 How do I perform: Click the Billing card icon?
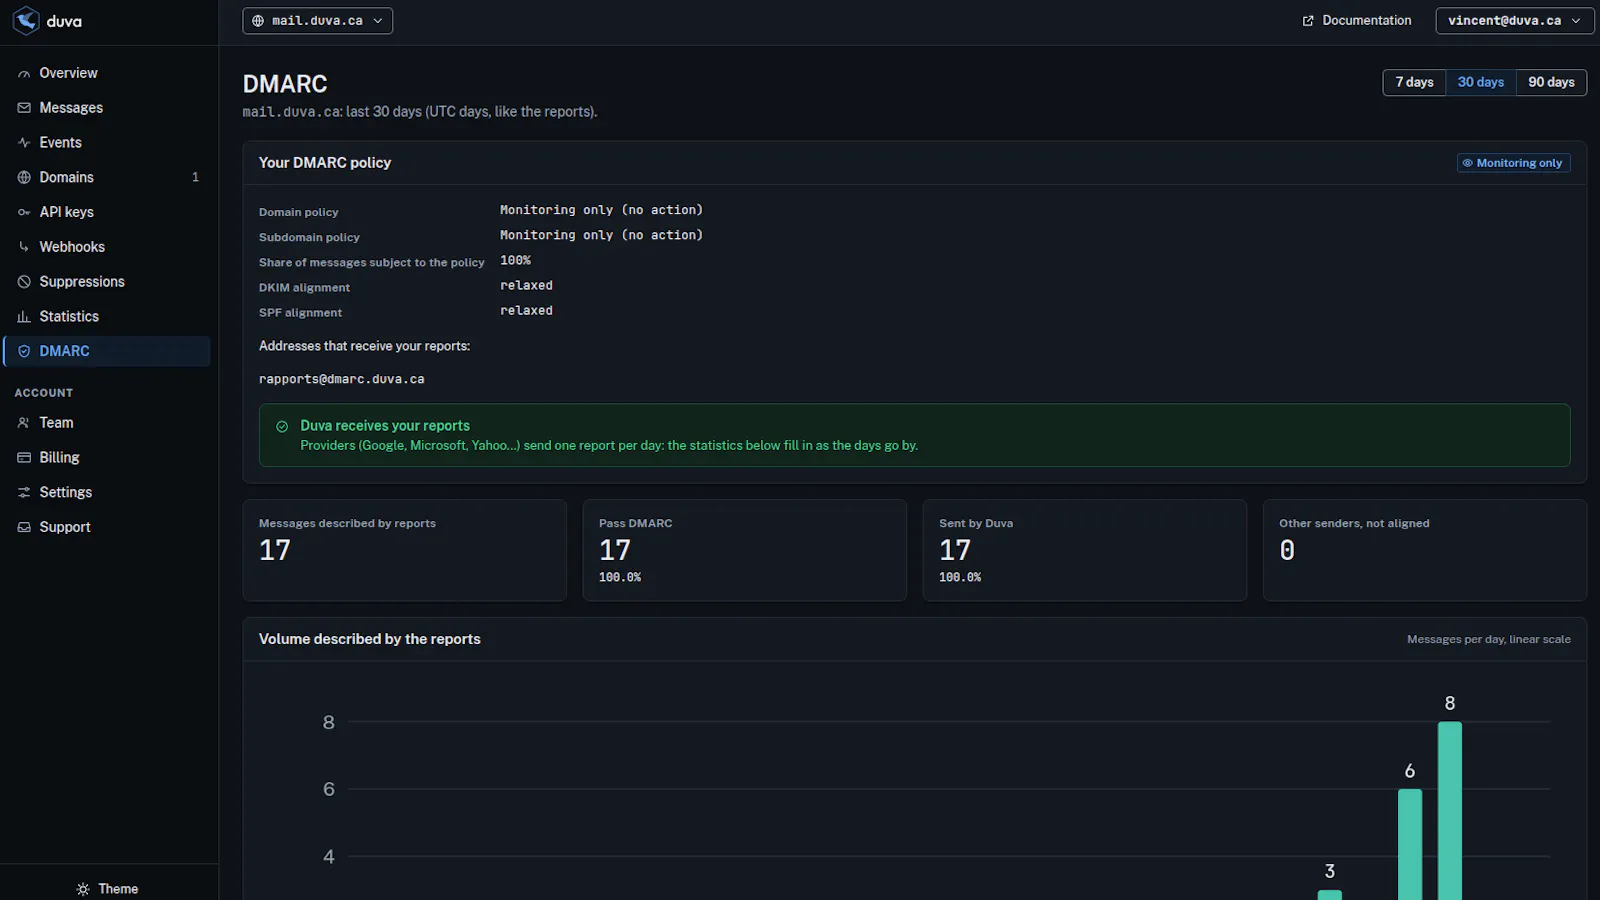[x=24, y=458]
